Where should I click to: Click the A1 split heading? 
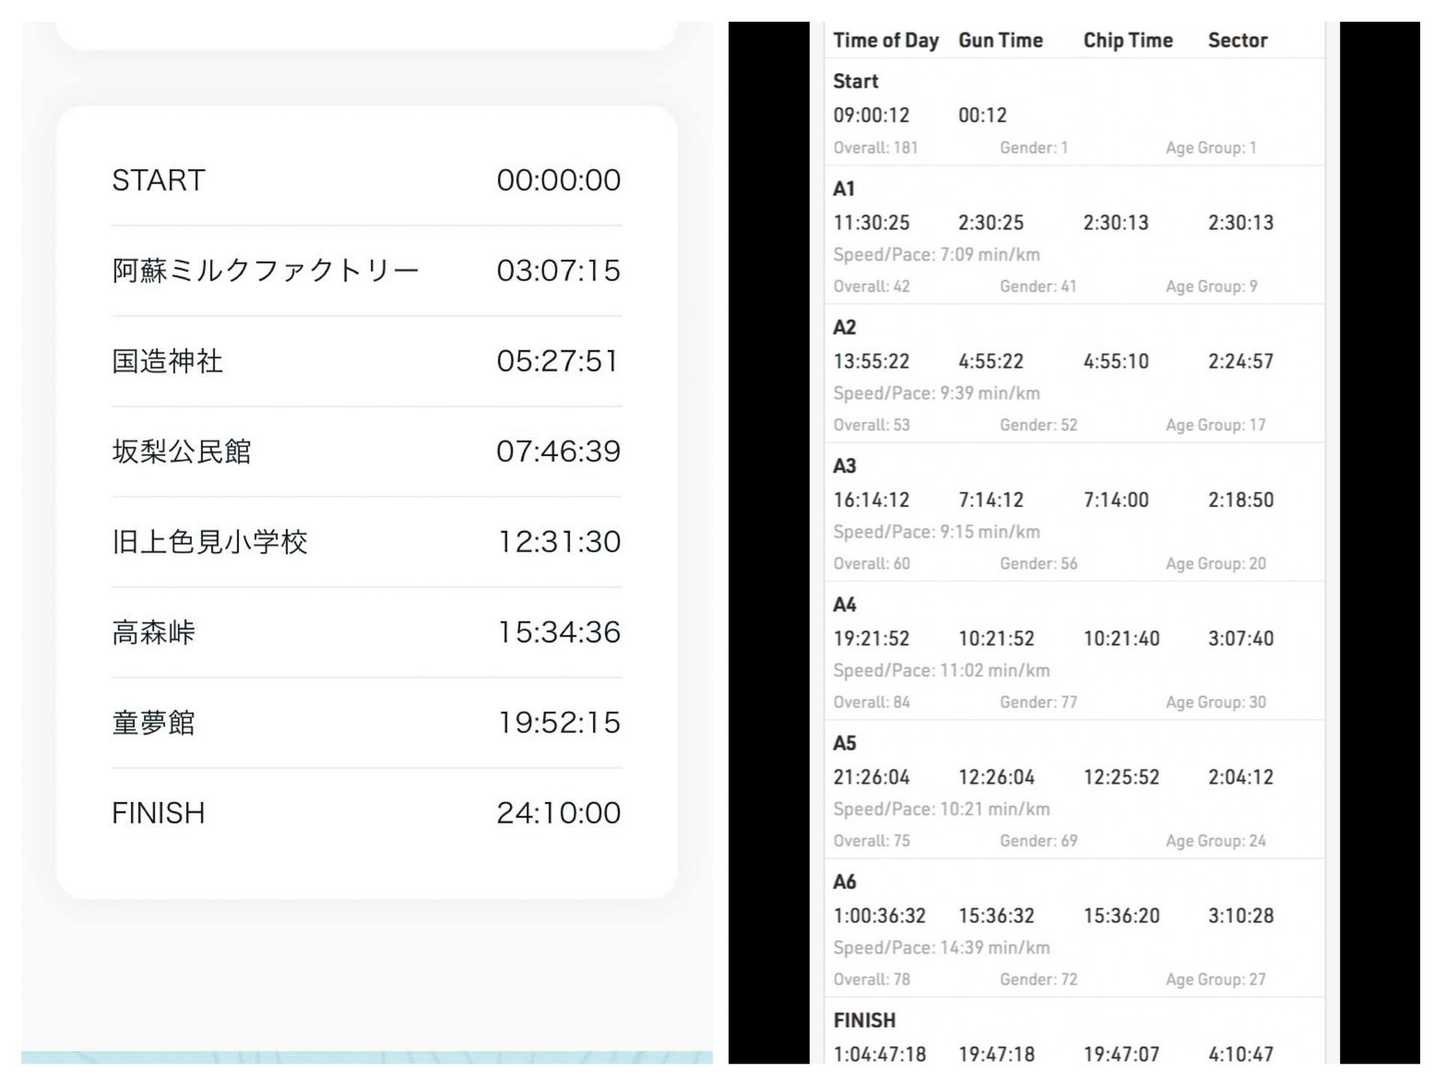click(x=844, y=189)
